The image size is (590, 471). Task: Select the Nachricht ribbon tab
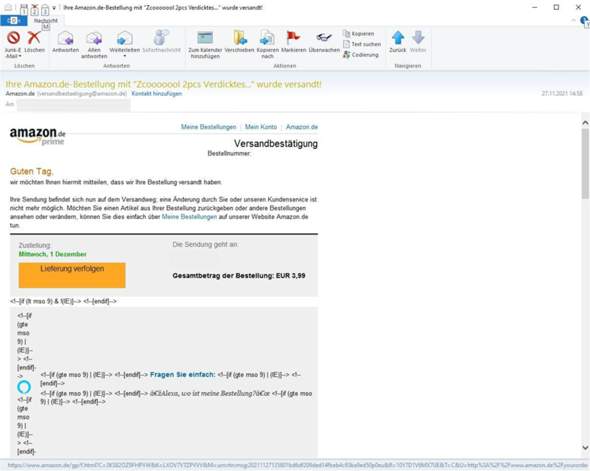(46, 21)
